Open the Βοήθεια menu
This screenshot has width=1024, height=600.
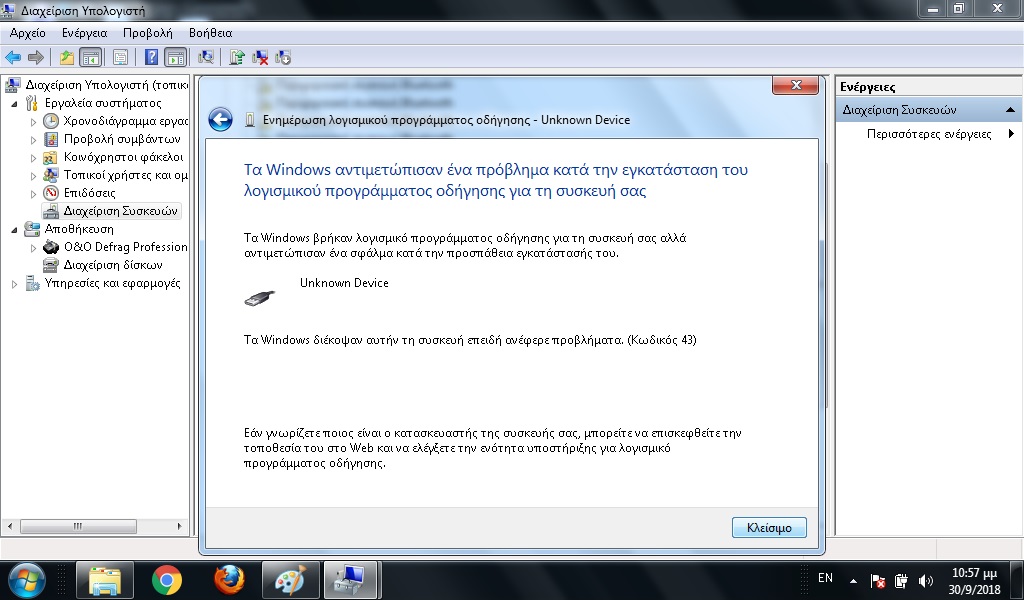pyautogui.click(x=210, y=33)
